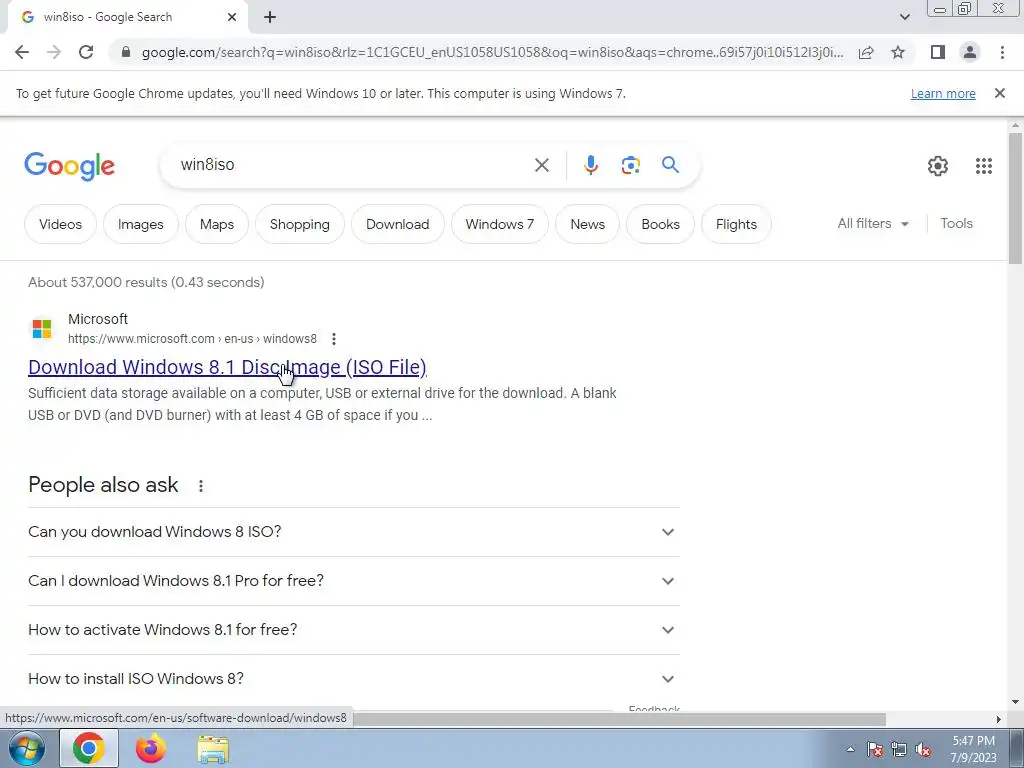Screen dimensions: 1024x768
Task: Click the microsoft.com result URL
Action: (x=192, y=339)
